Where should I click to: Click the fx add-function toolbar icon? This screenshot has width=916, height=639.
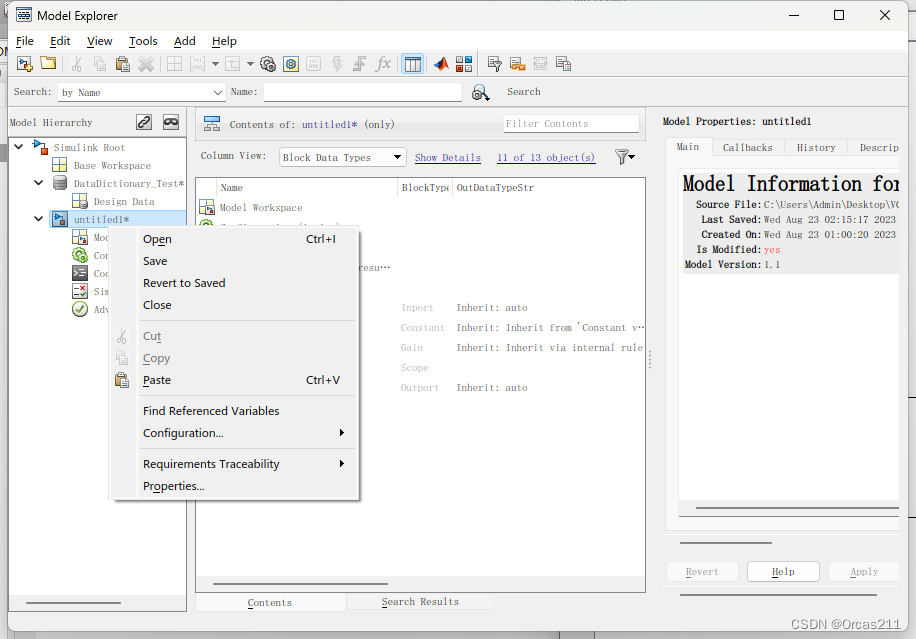coord(383,63)
